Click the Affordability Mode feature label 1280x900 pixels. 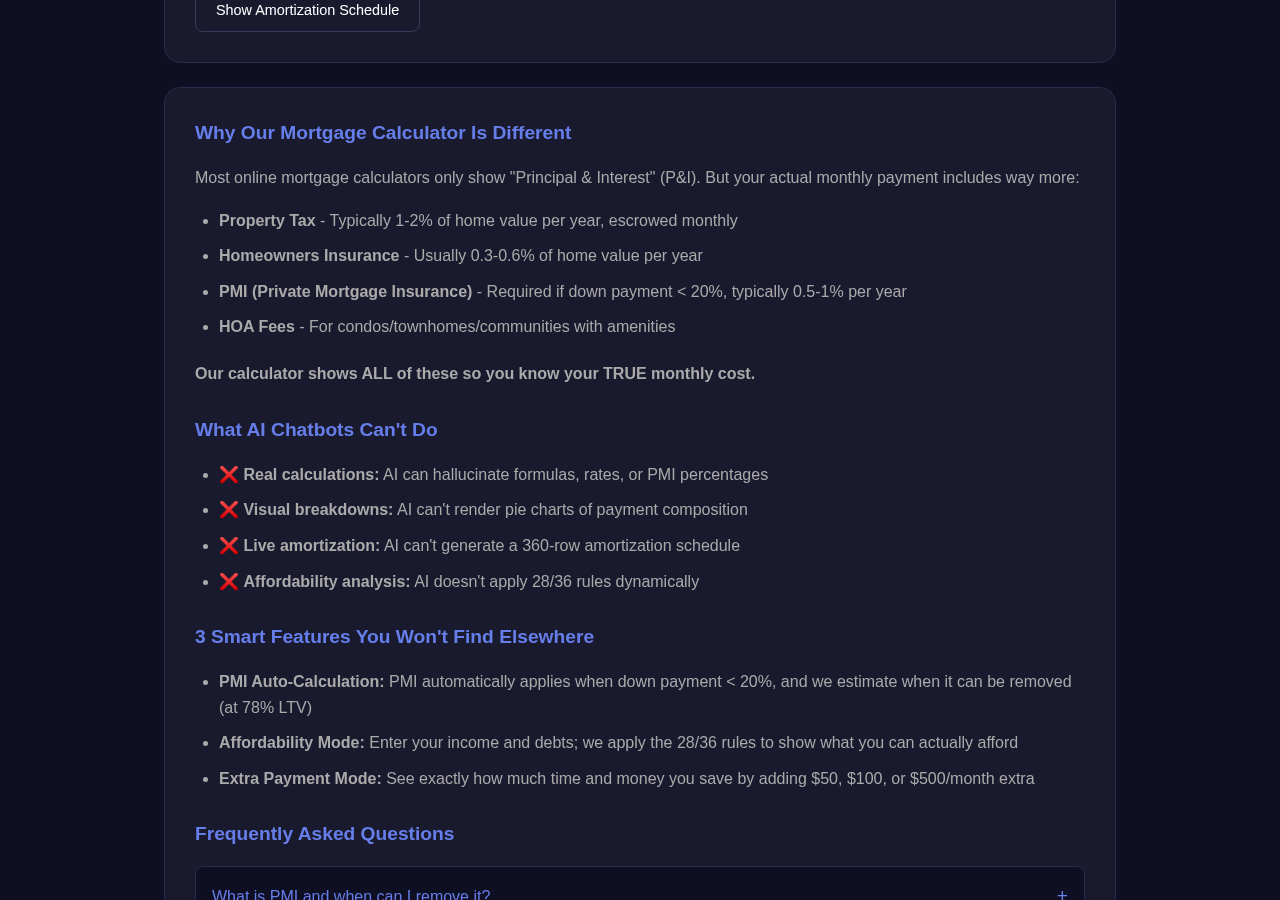pyautogui.click(x=292, y=743)
